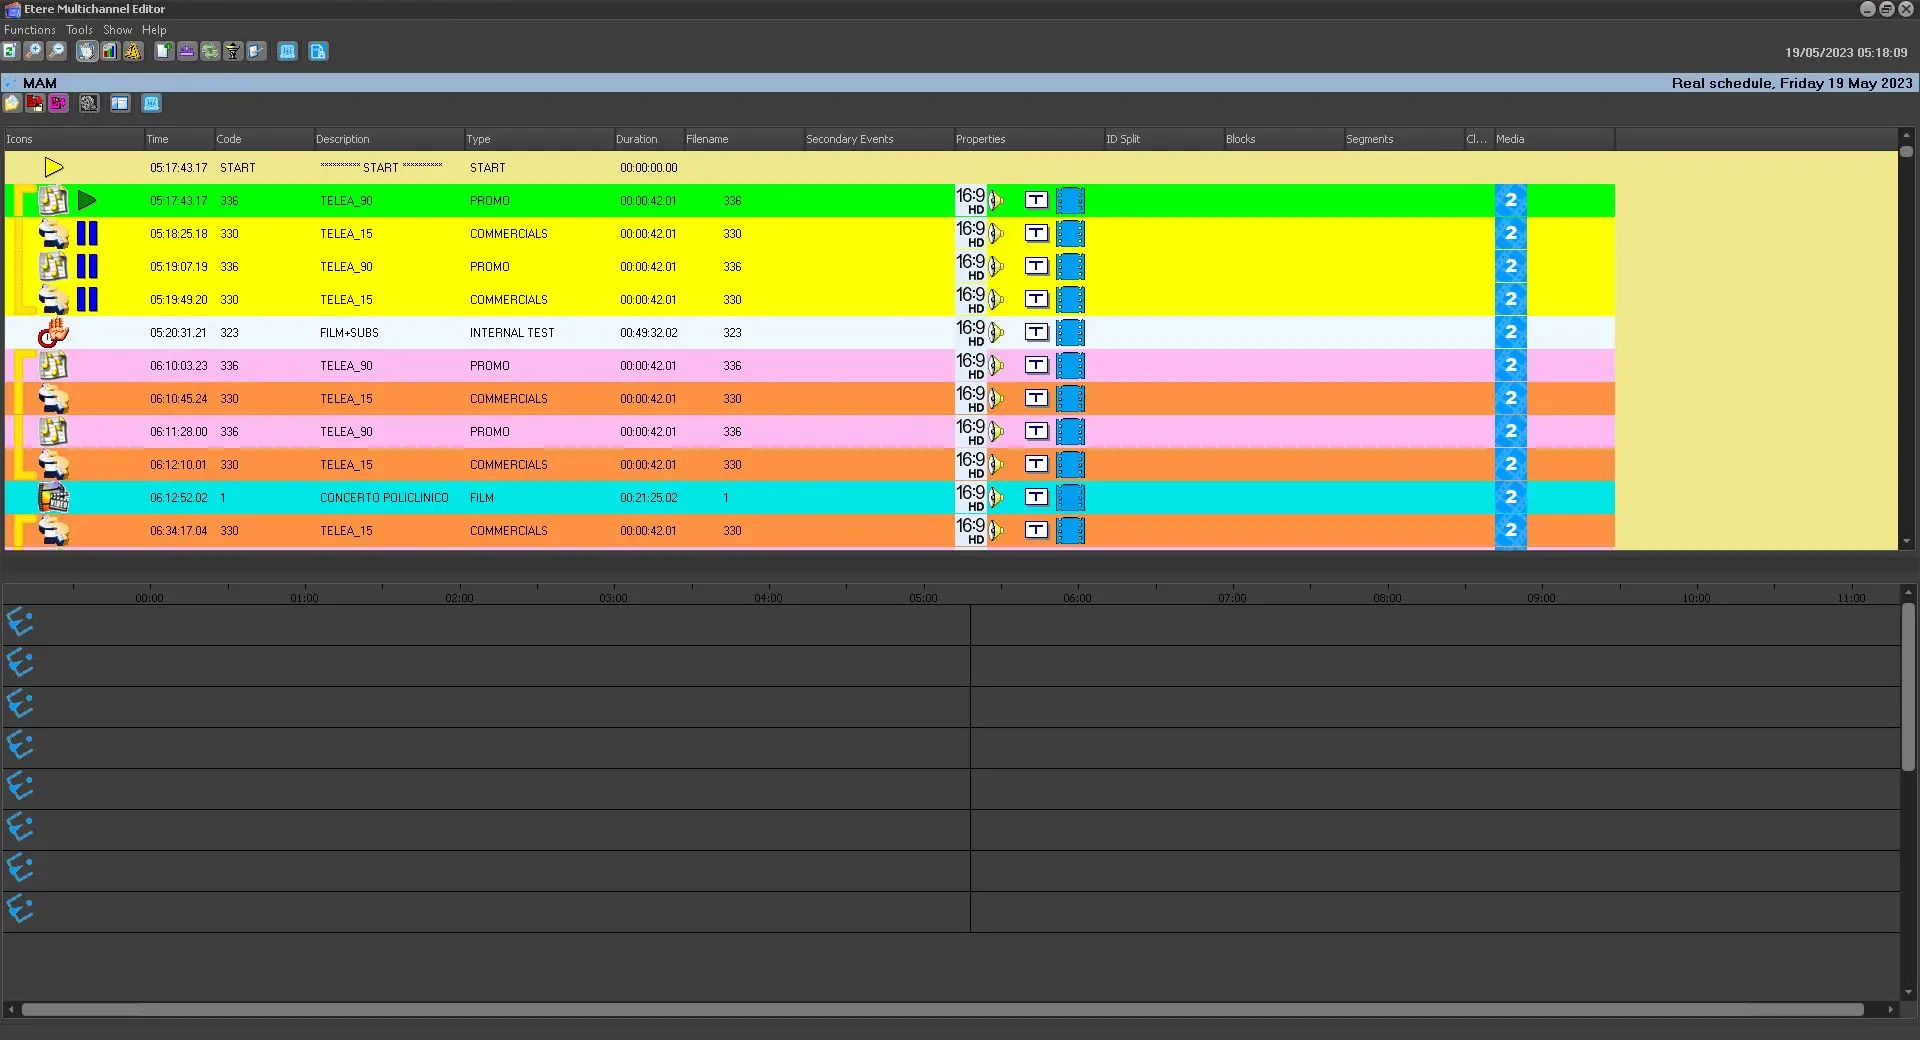Click the open folder icon under MAM
The height and width of the screenshot is (1040, 1920).
pos(12,103)
